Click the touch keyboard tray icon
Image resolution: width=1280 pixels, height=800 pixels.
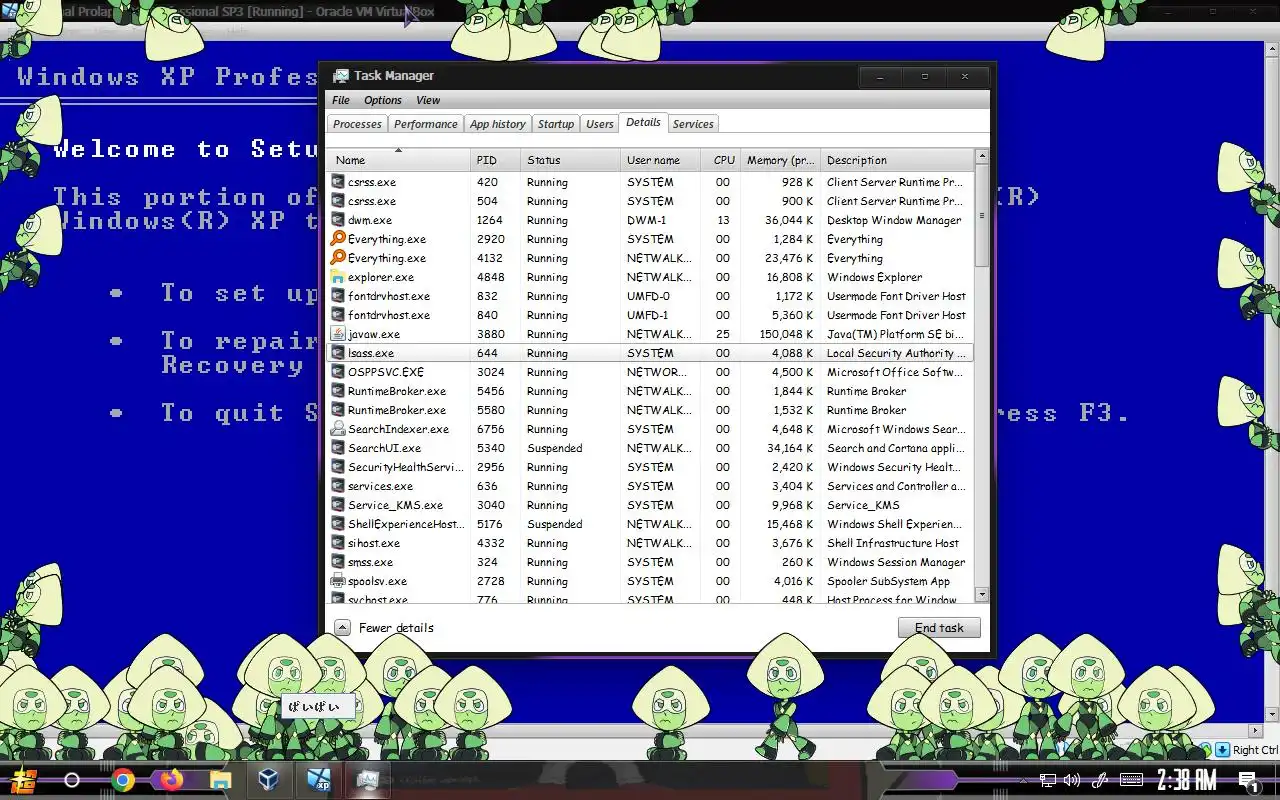pos(1132,780)
